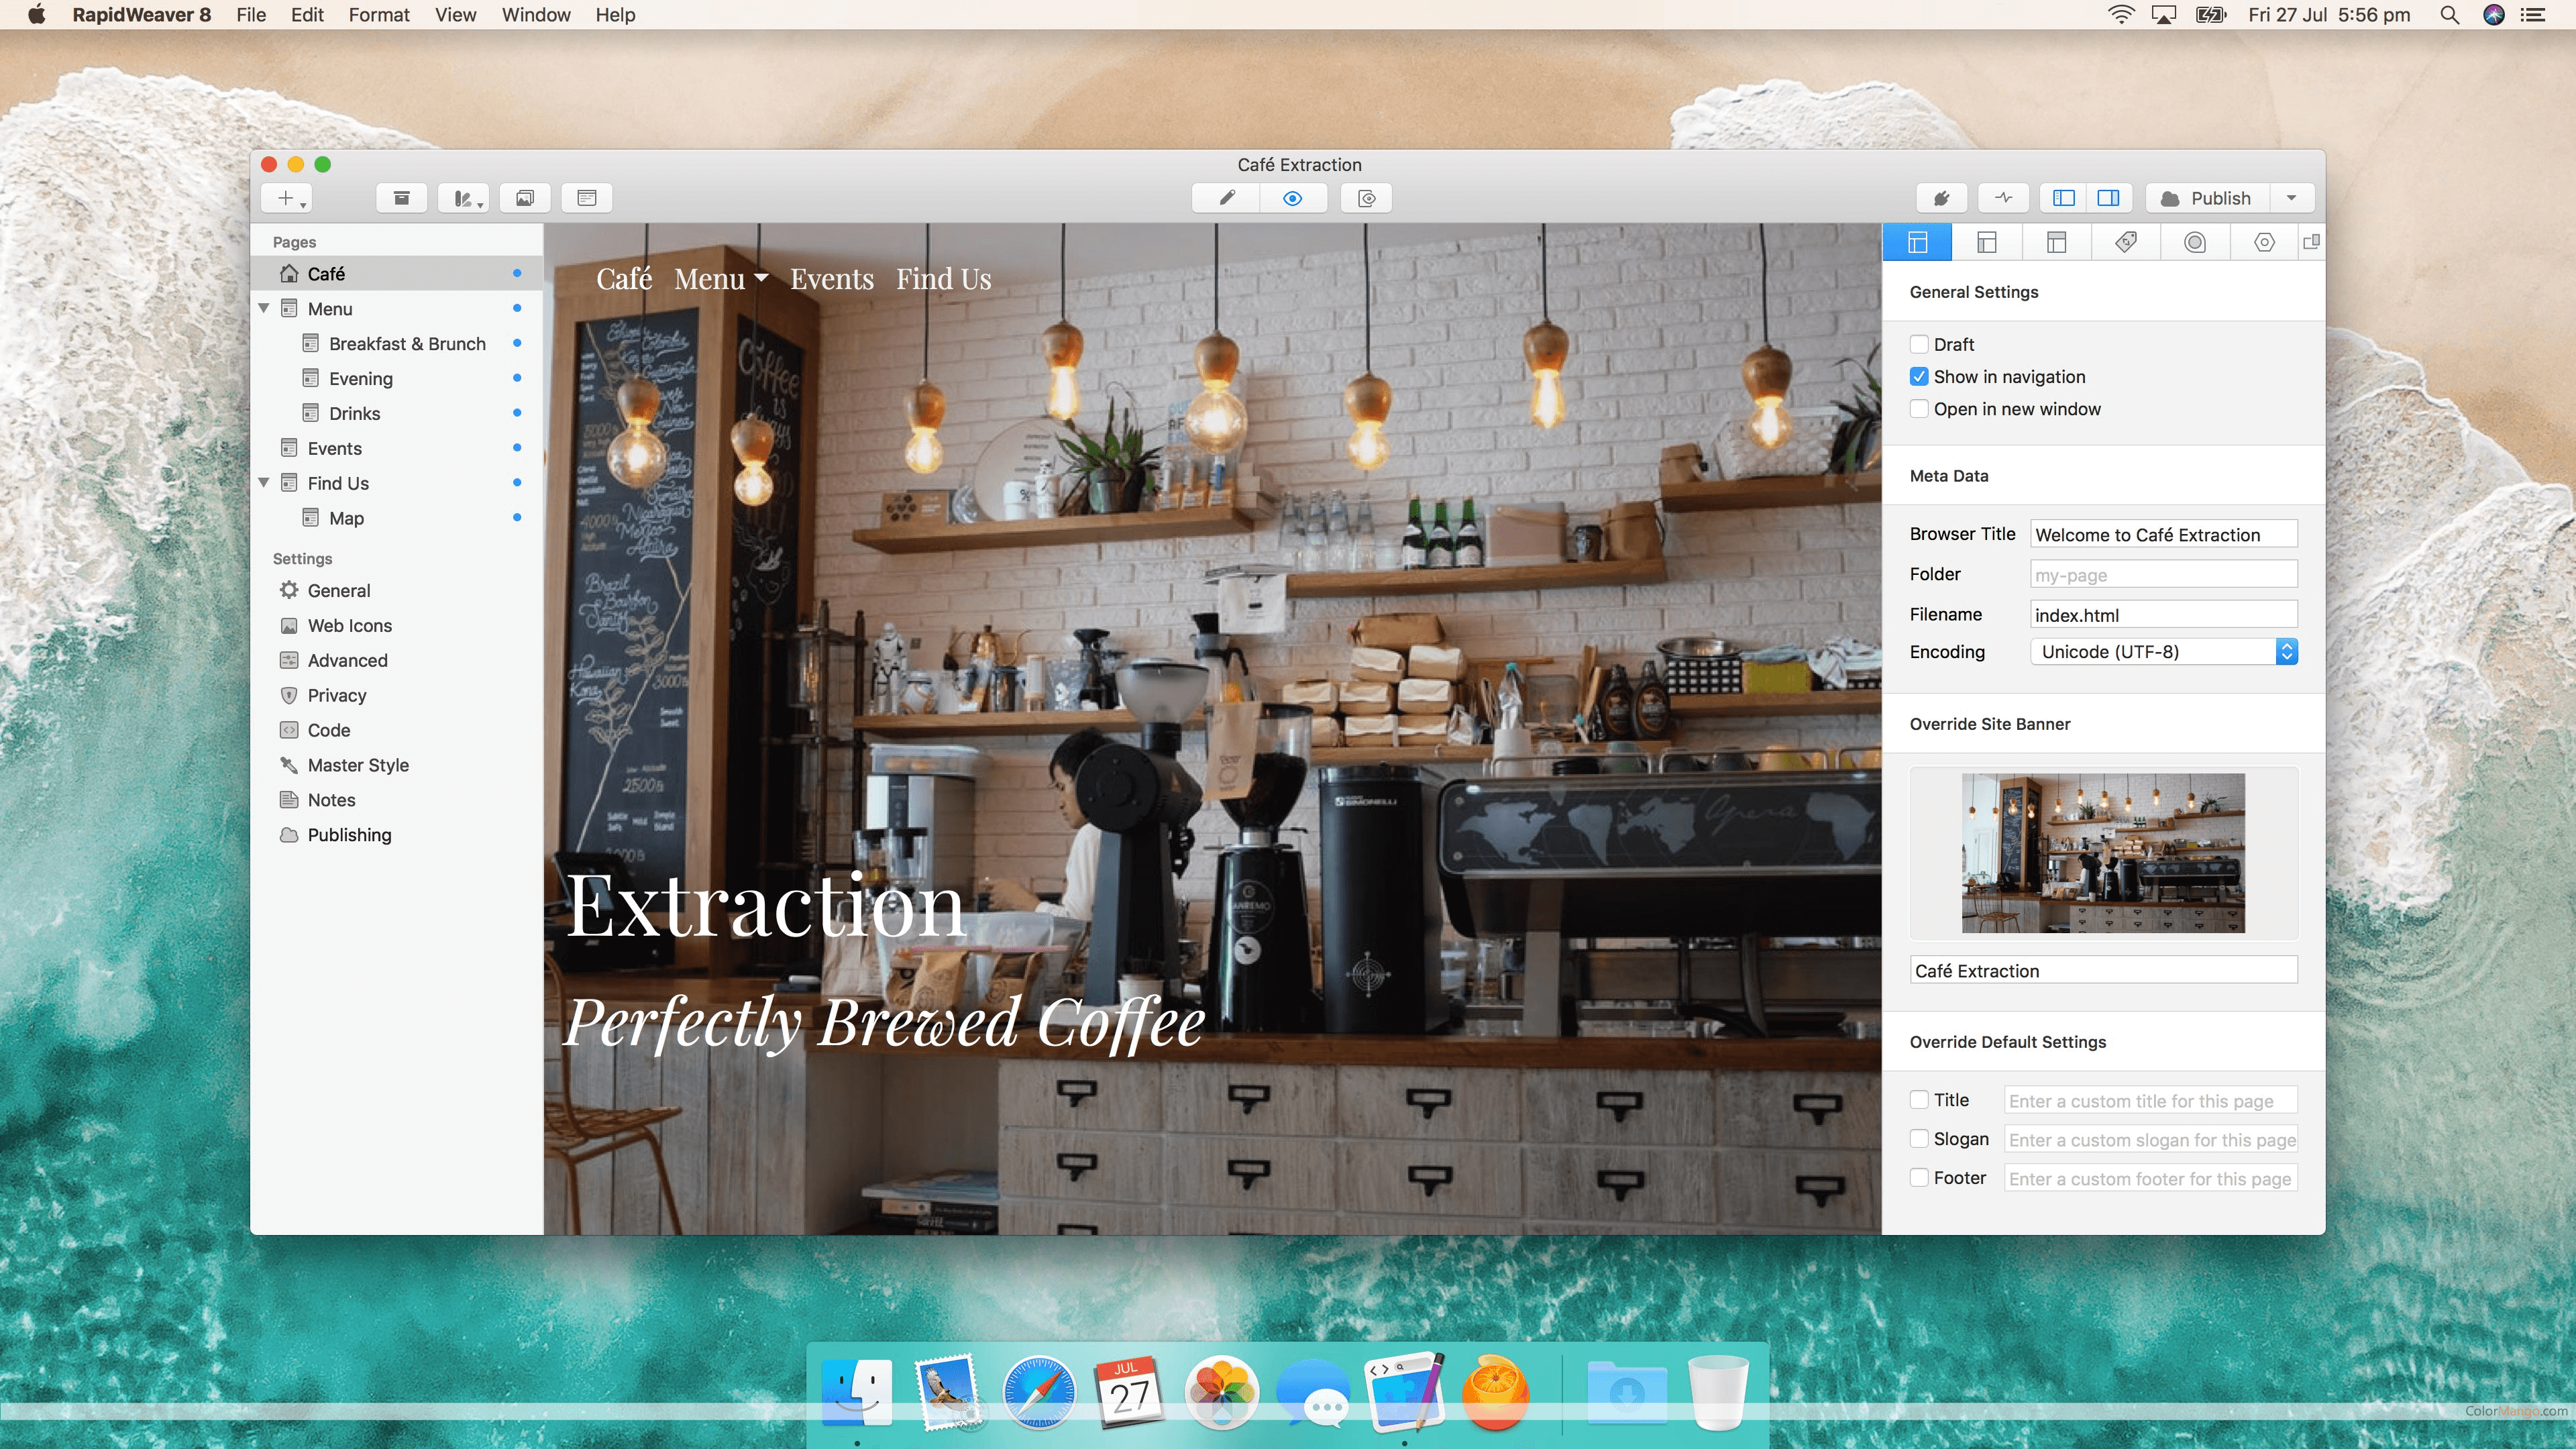The image size is (2576, 1449).
Task: Click the health check pulse icon
Action: [x=2003, y=198]
